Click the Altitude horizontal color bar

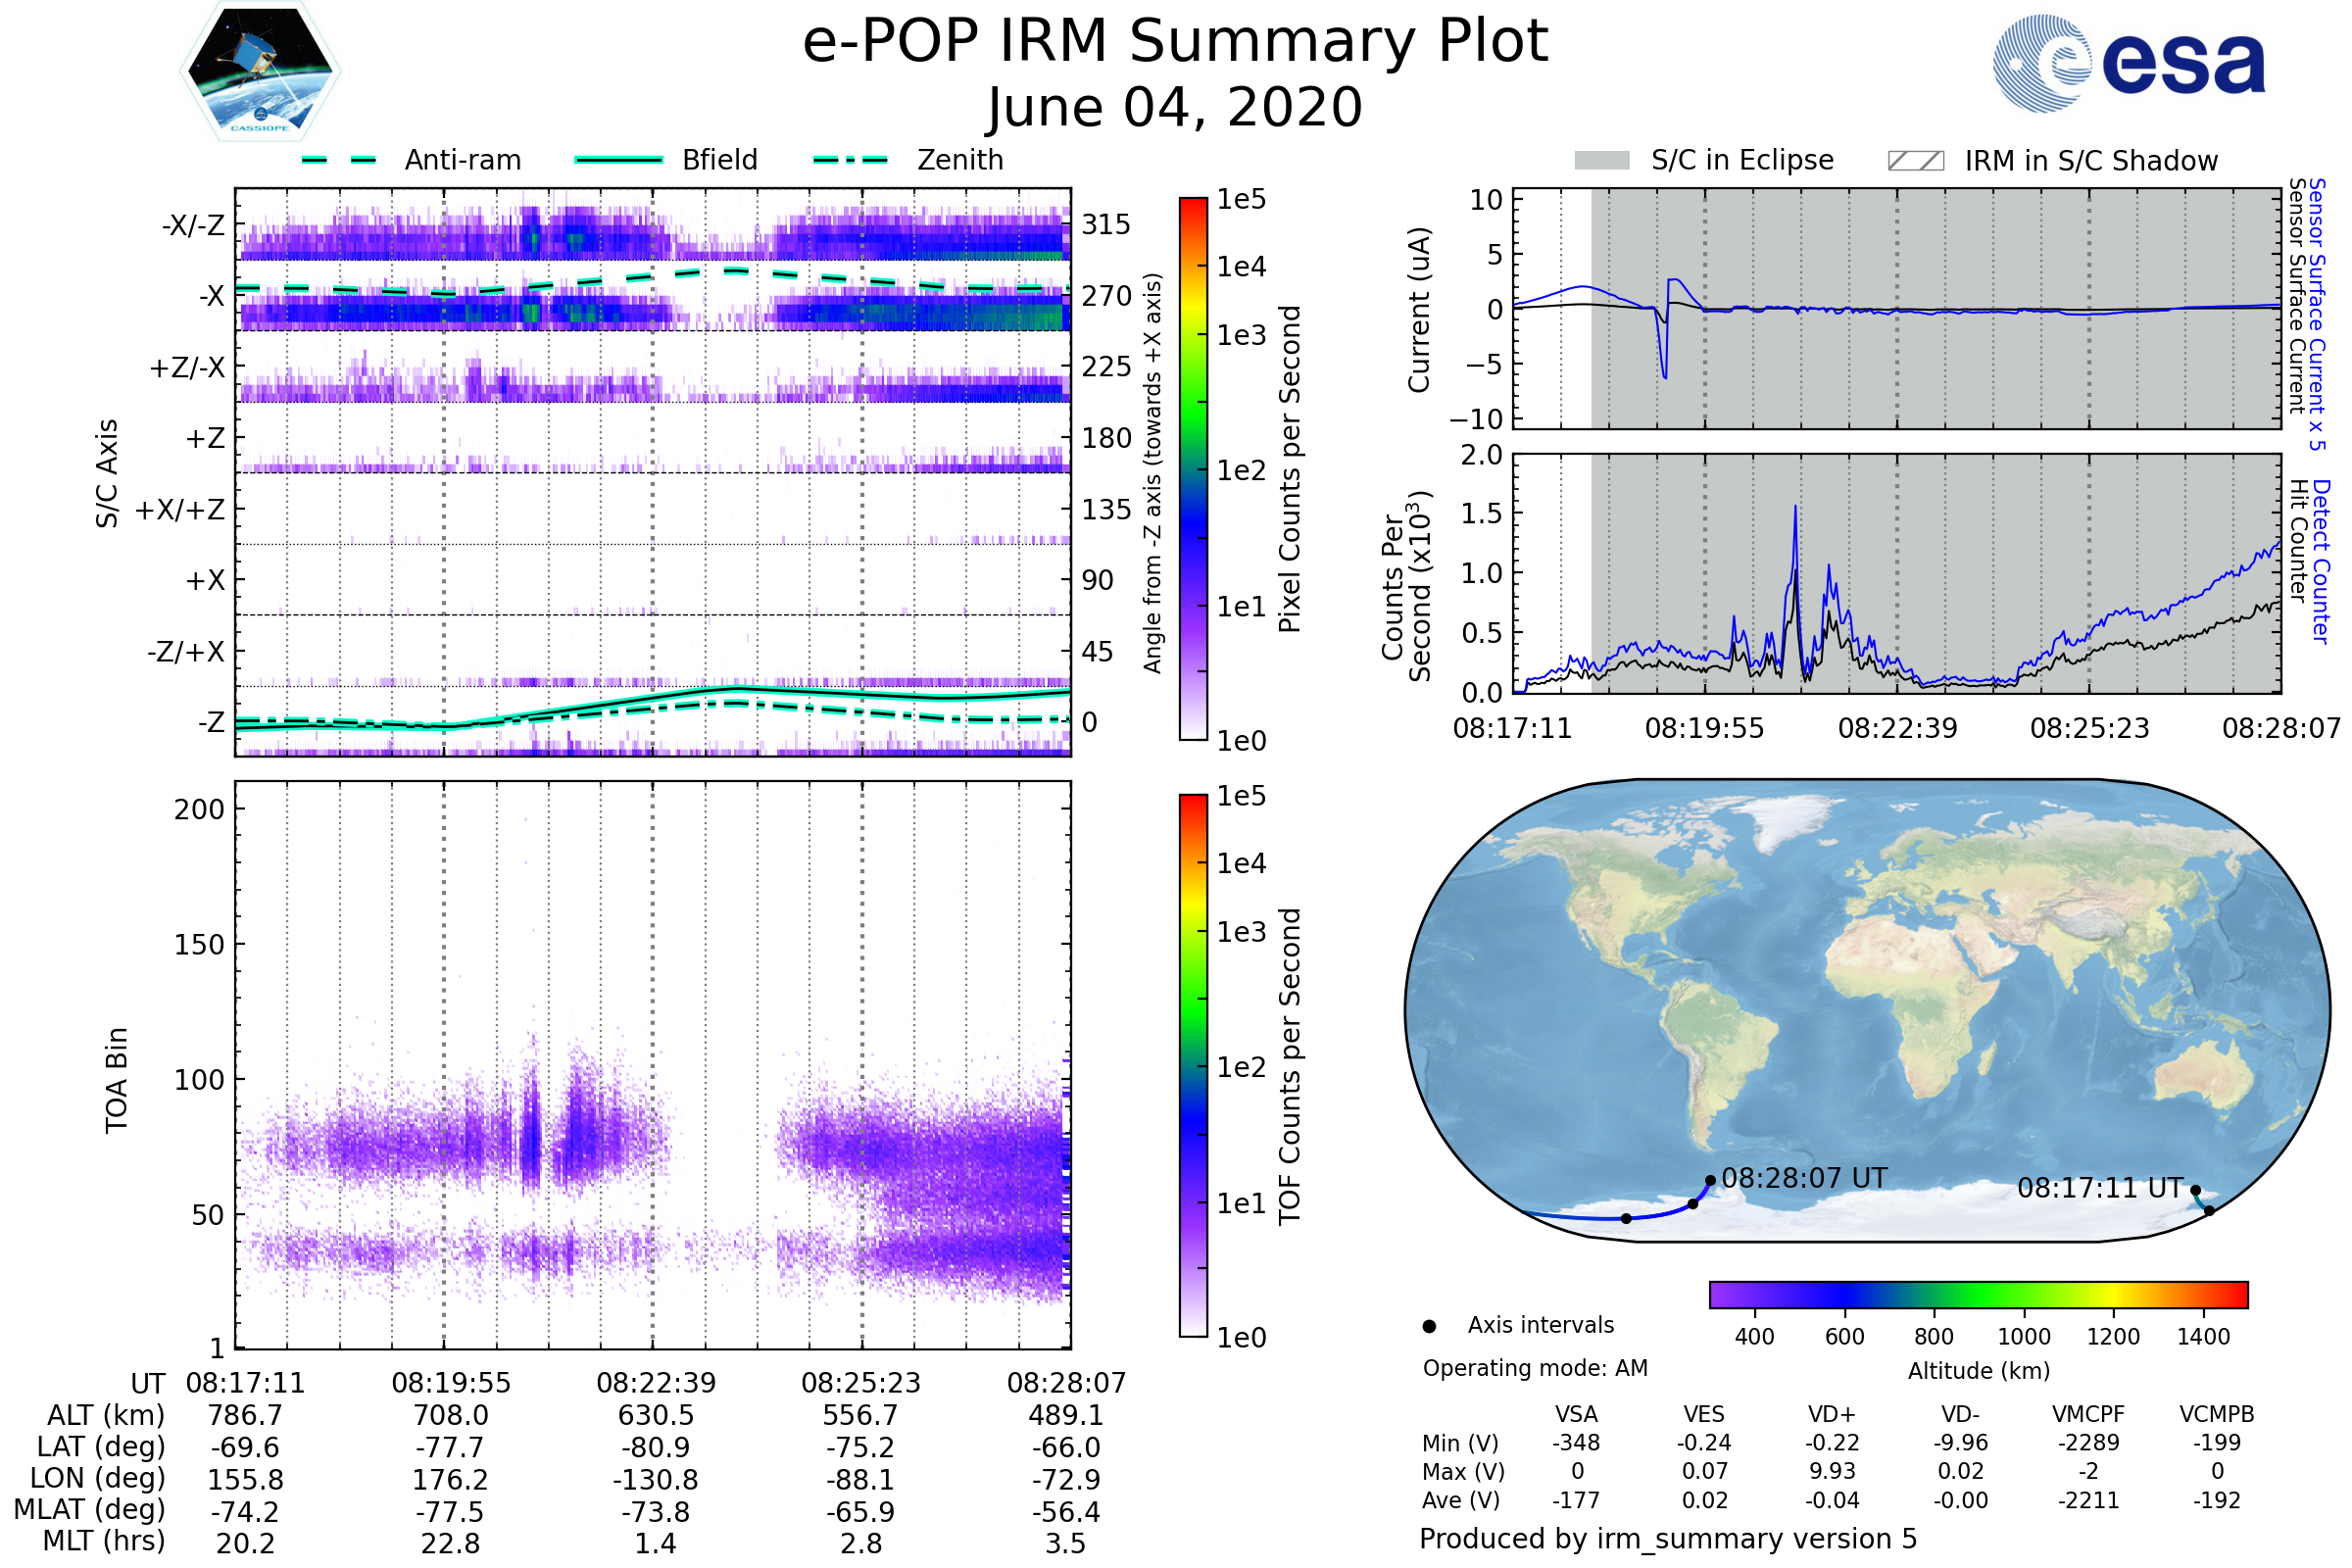click(x=1979, y=1295)
